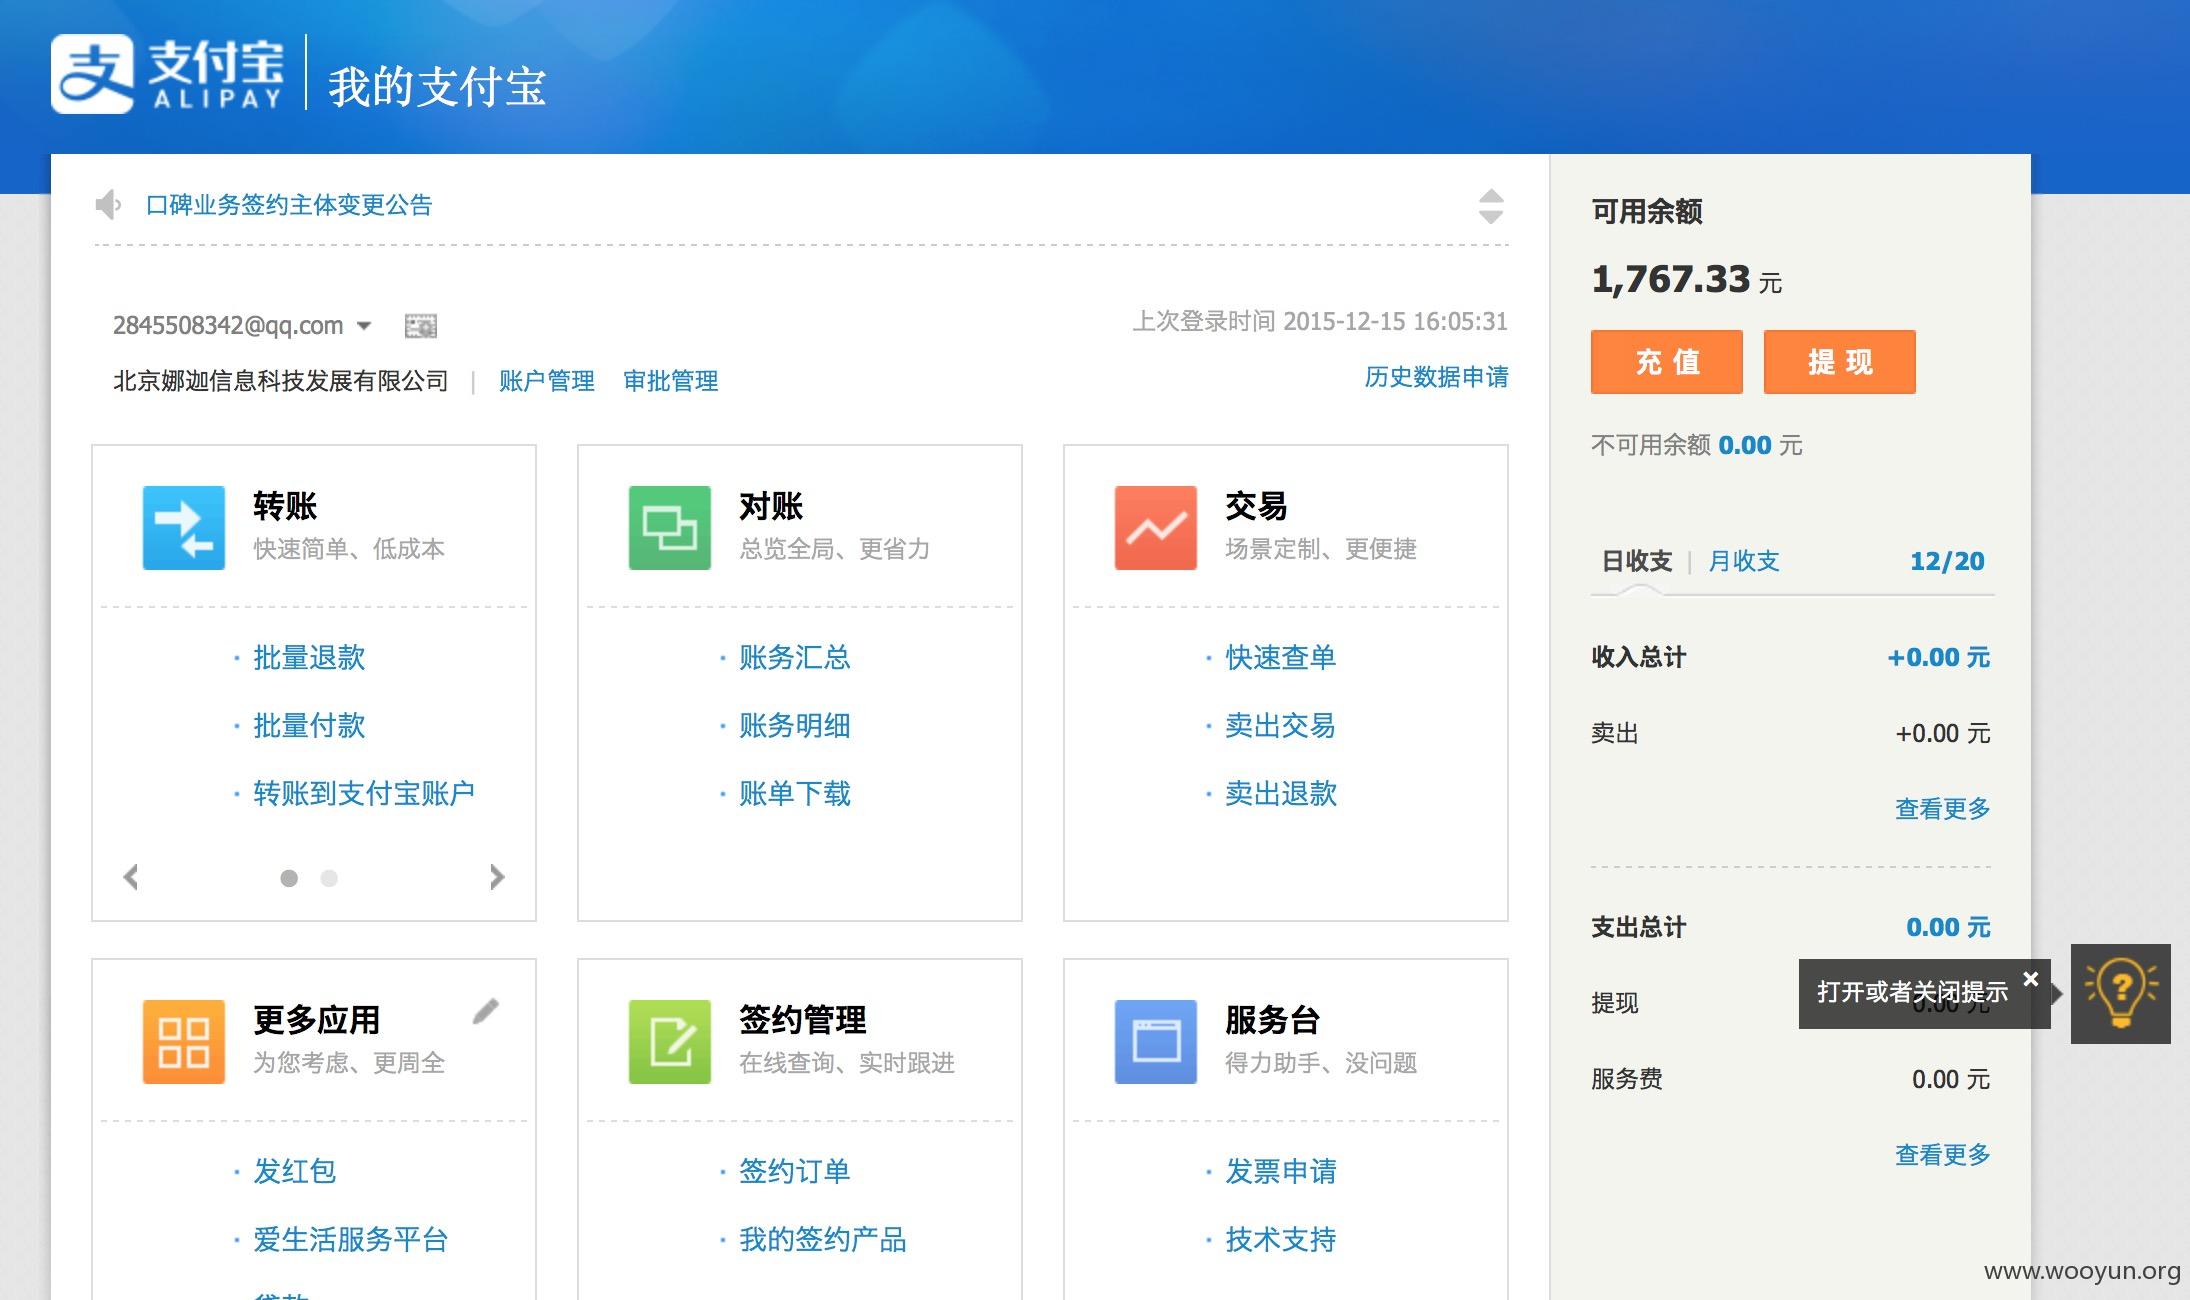Open 账户管理 link
2190x1300 pixels.
coord(547,381)
